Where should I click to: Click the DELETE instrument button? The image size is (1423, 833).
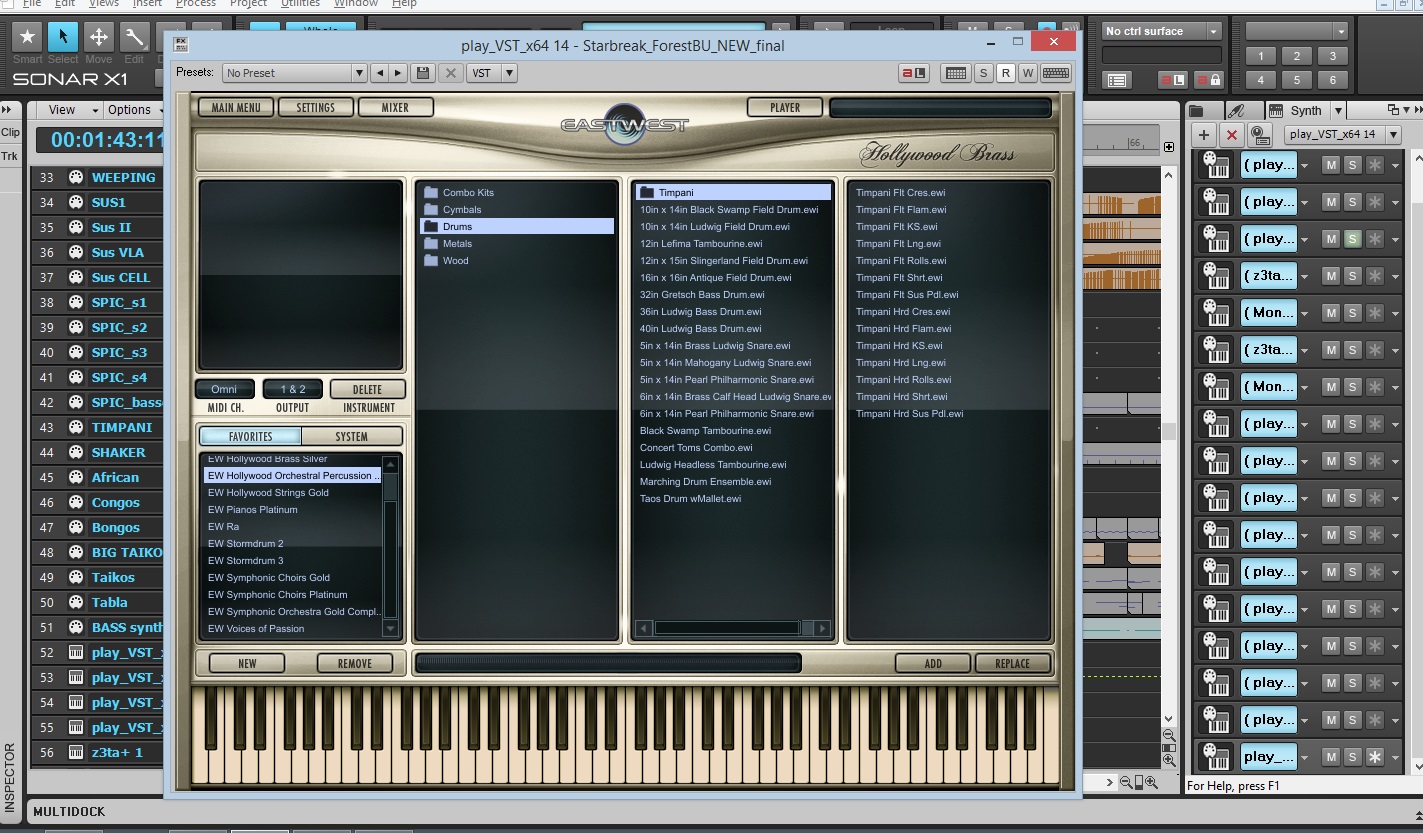coord(368,389)
